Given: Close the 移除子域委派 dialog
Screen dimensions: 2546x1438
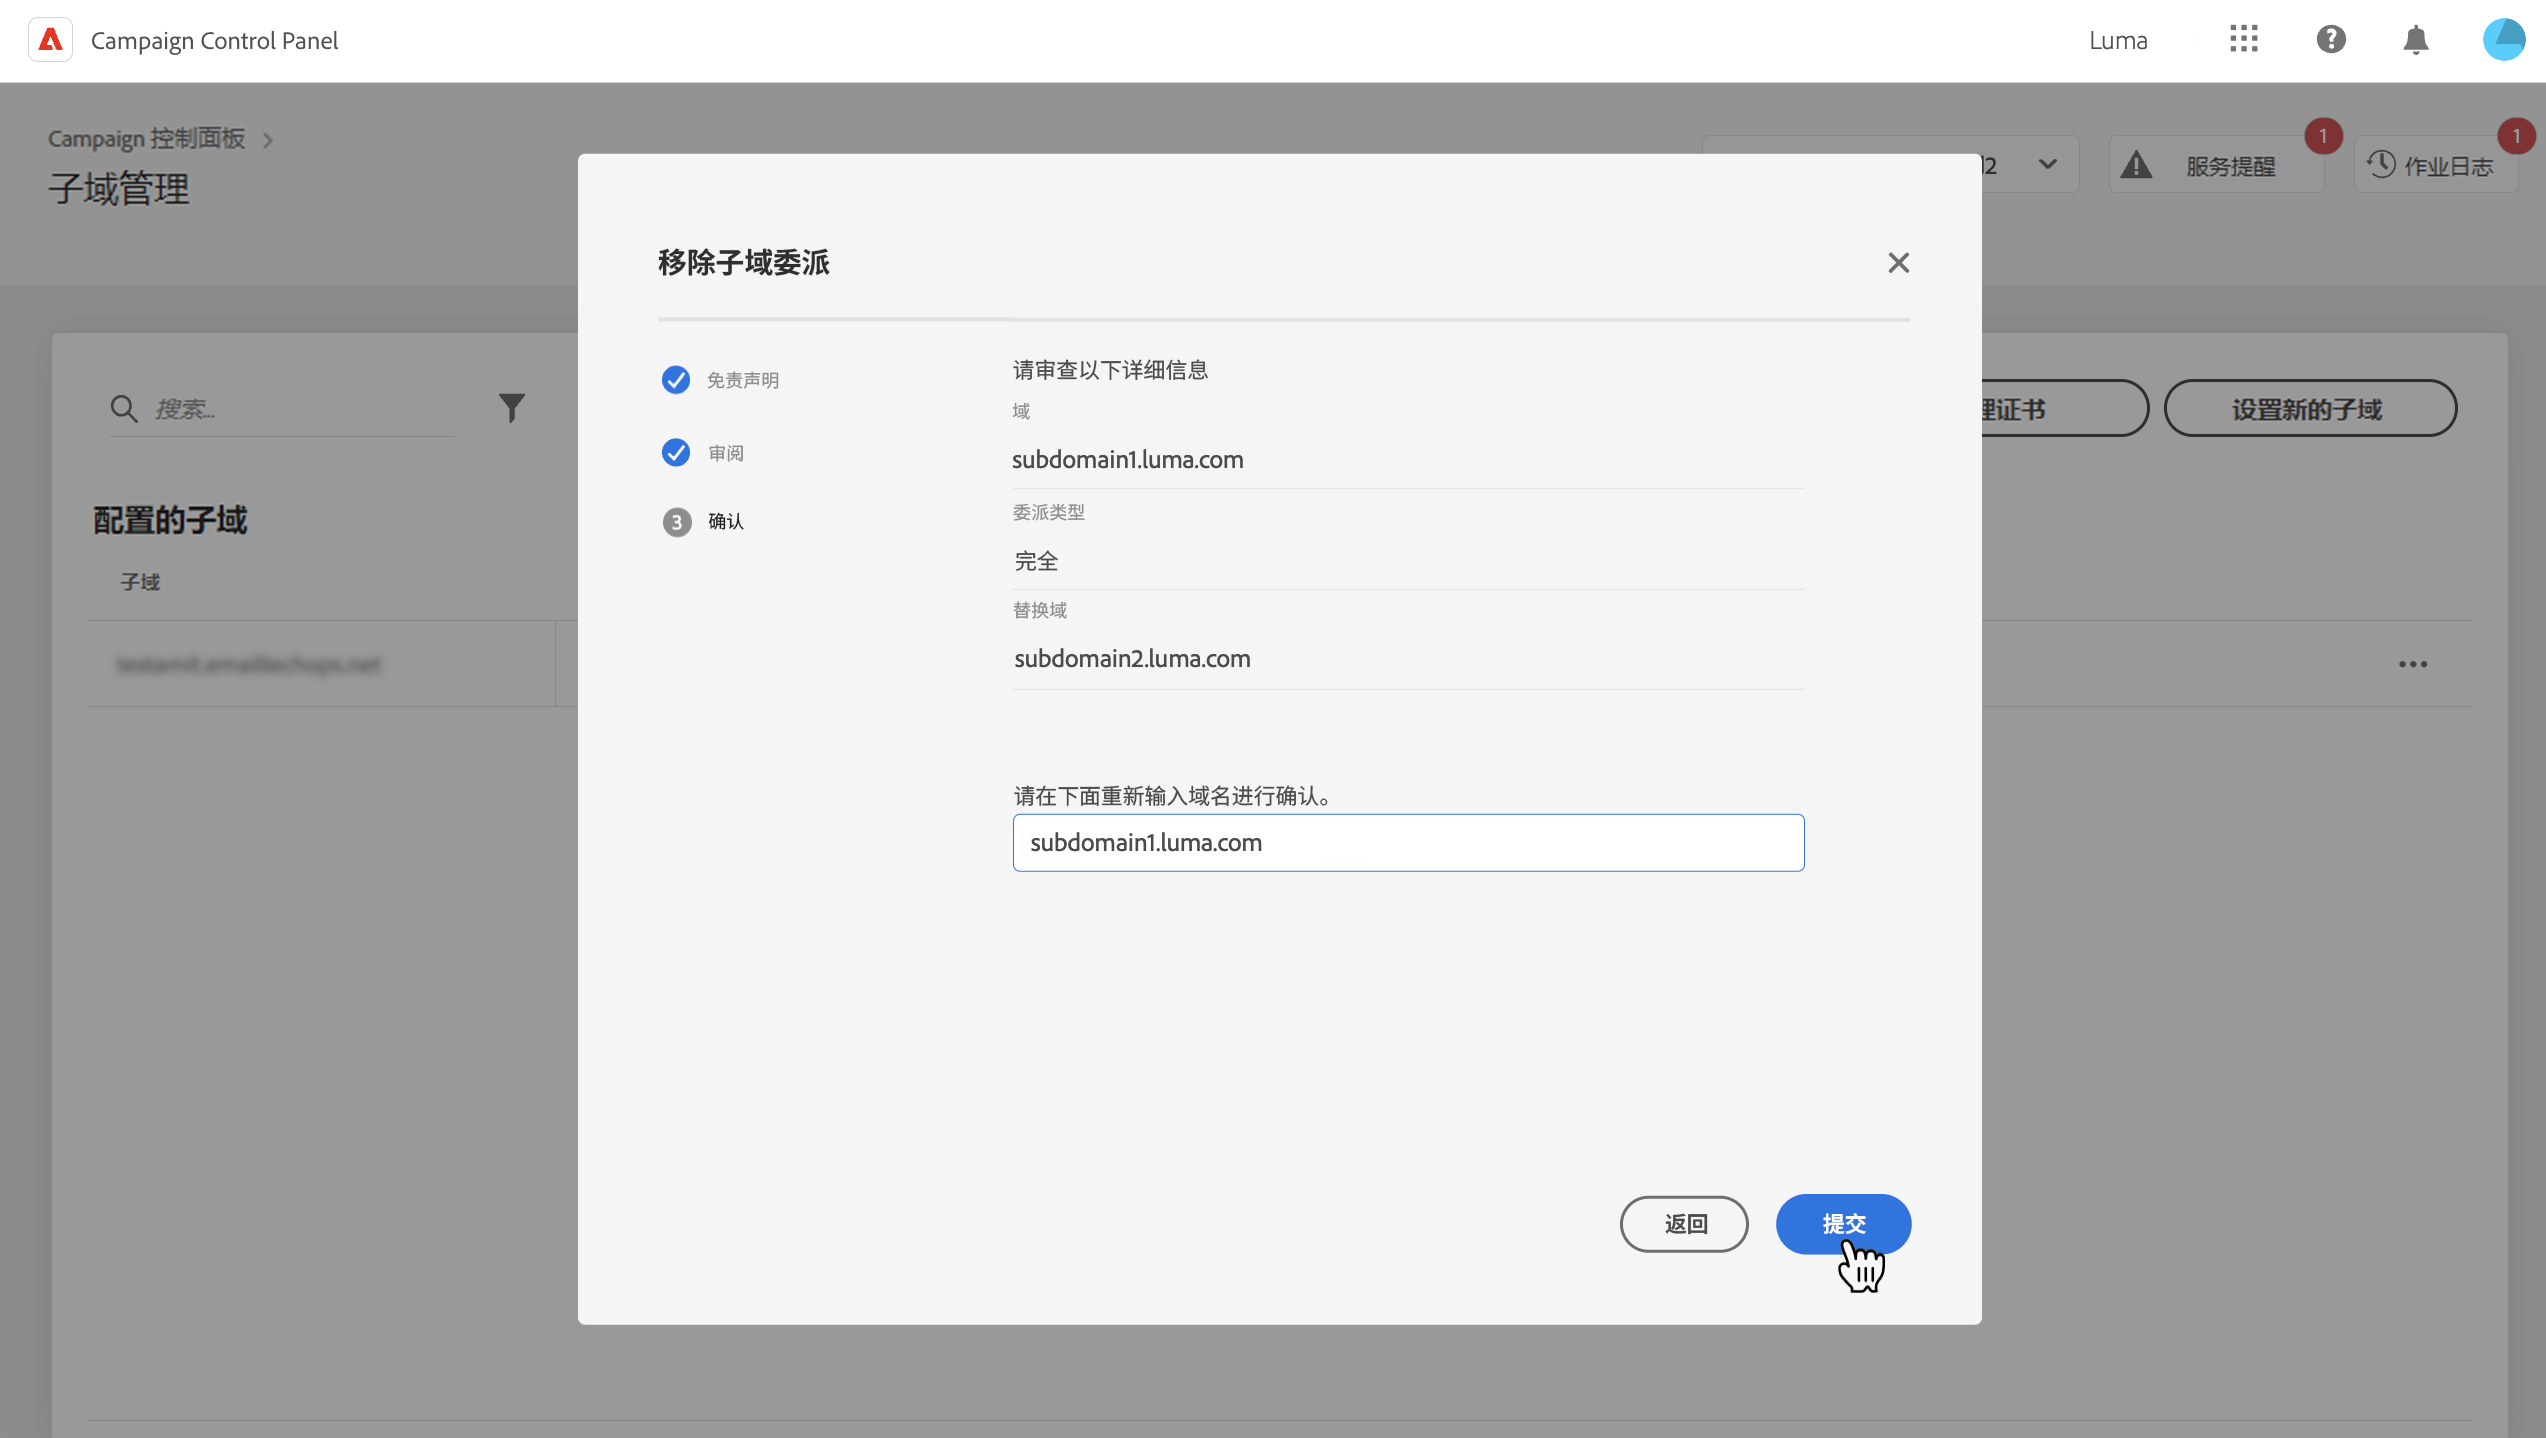Looking at the screenshot, I should tap(1898, 263).
